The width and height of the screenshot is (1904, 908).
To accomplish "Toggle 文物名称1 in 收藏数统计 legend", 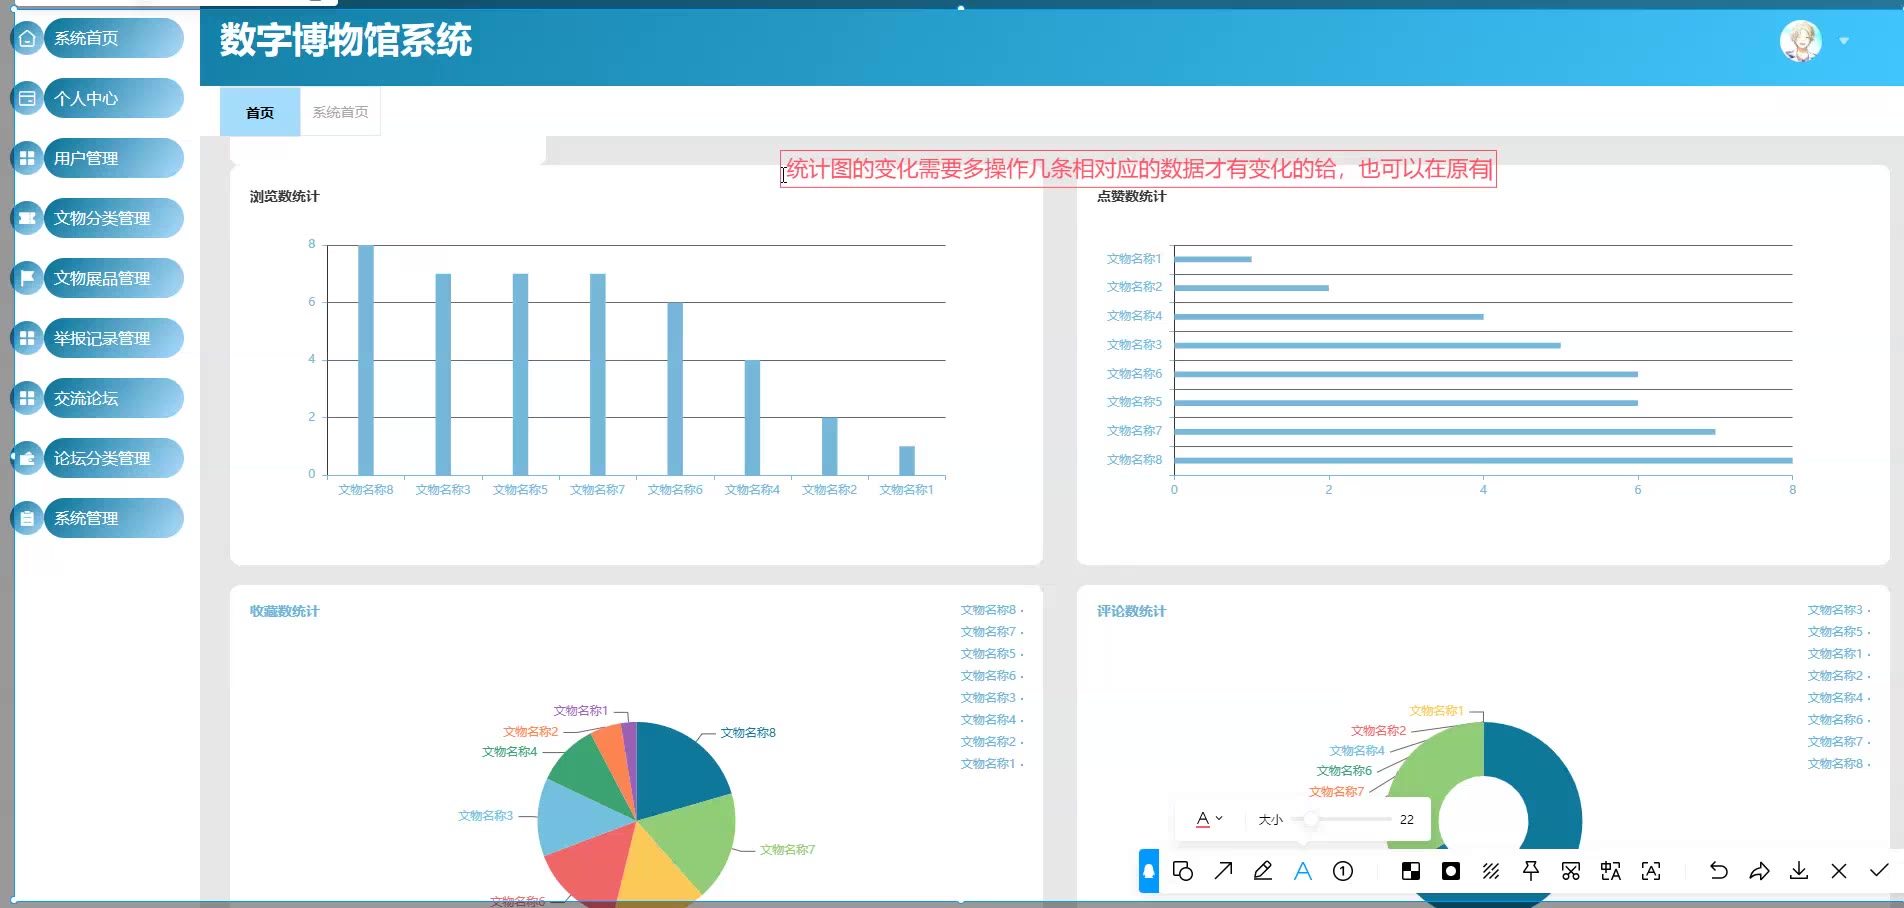I will (992, 764).
